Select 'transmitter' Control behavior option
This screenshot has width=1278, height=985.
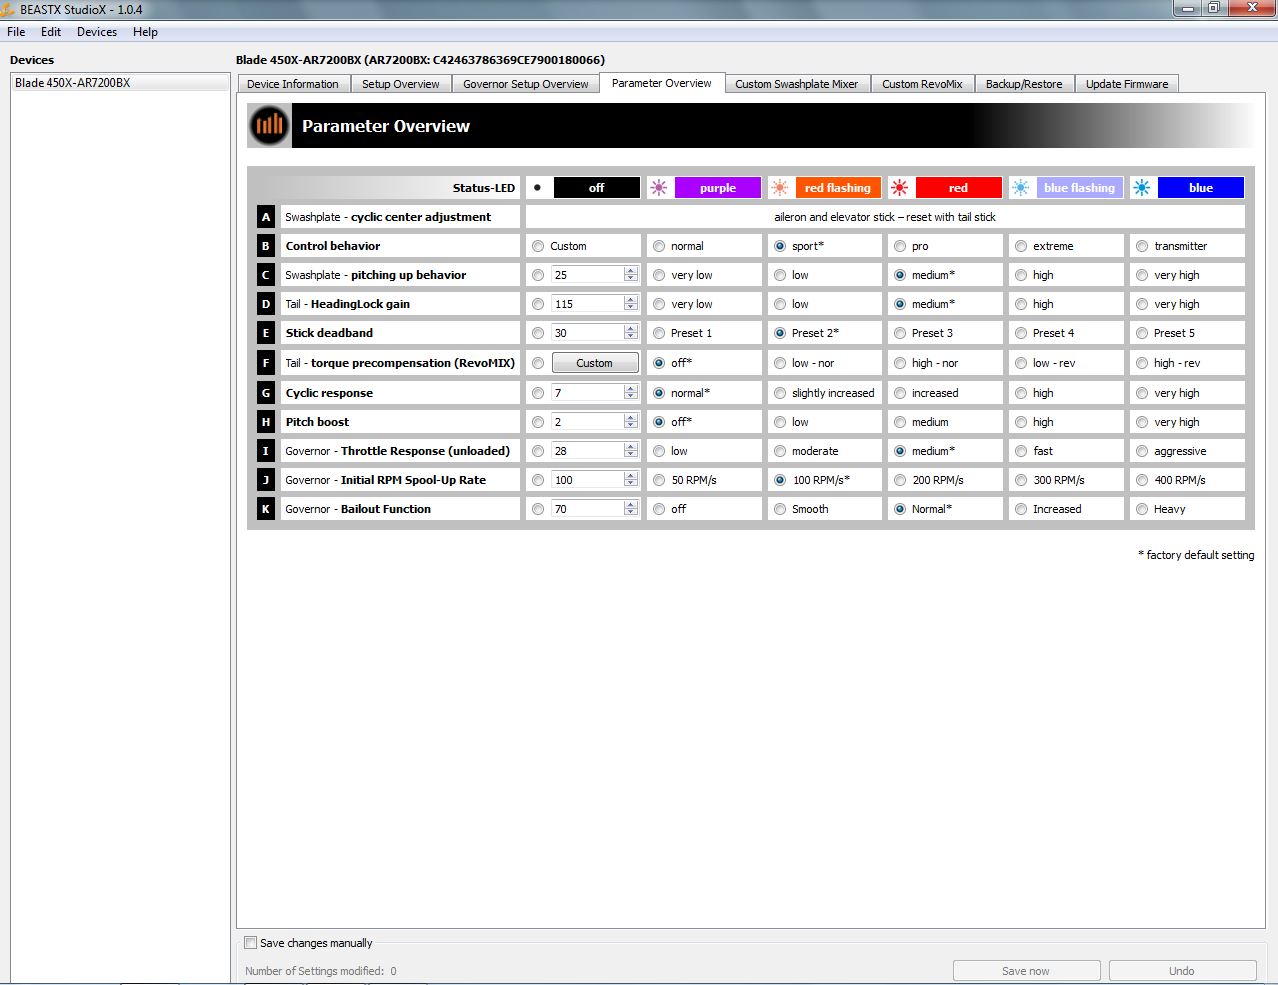1142,246
